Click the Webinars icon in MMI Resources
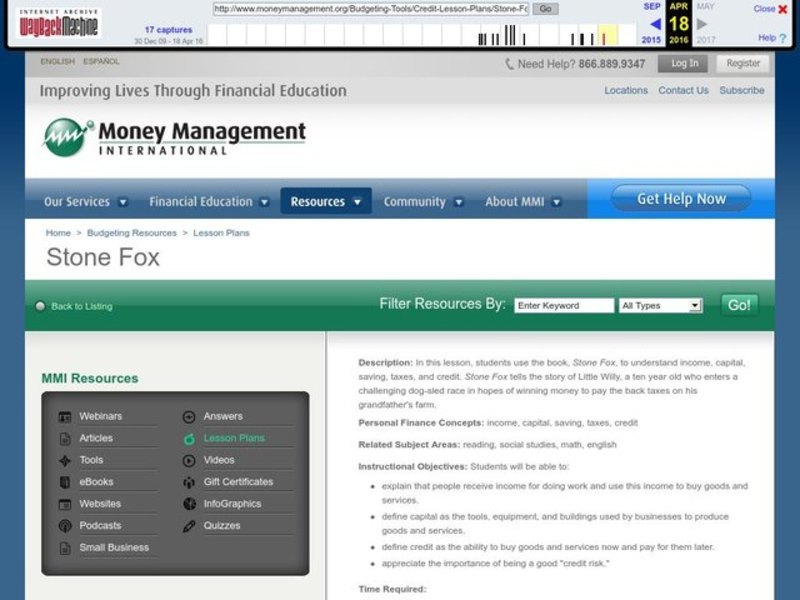The height and width of the screenshot is (600, 800). tap(65, 417)
